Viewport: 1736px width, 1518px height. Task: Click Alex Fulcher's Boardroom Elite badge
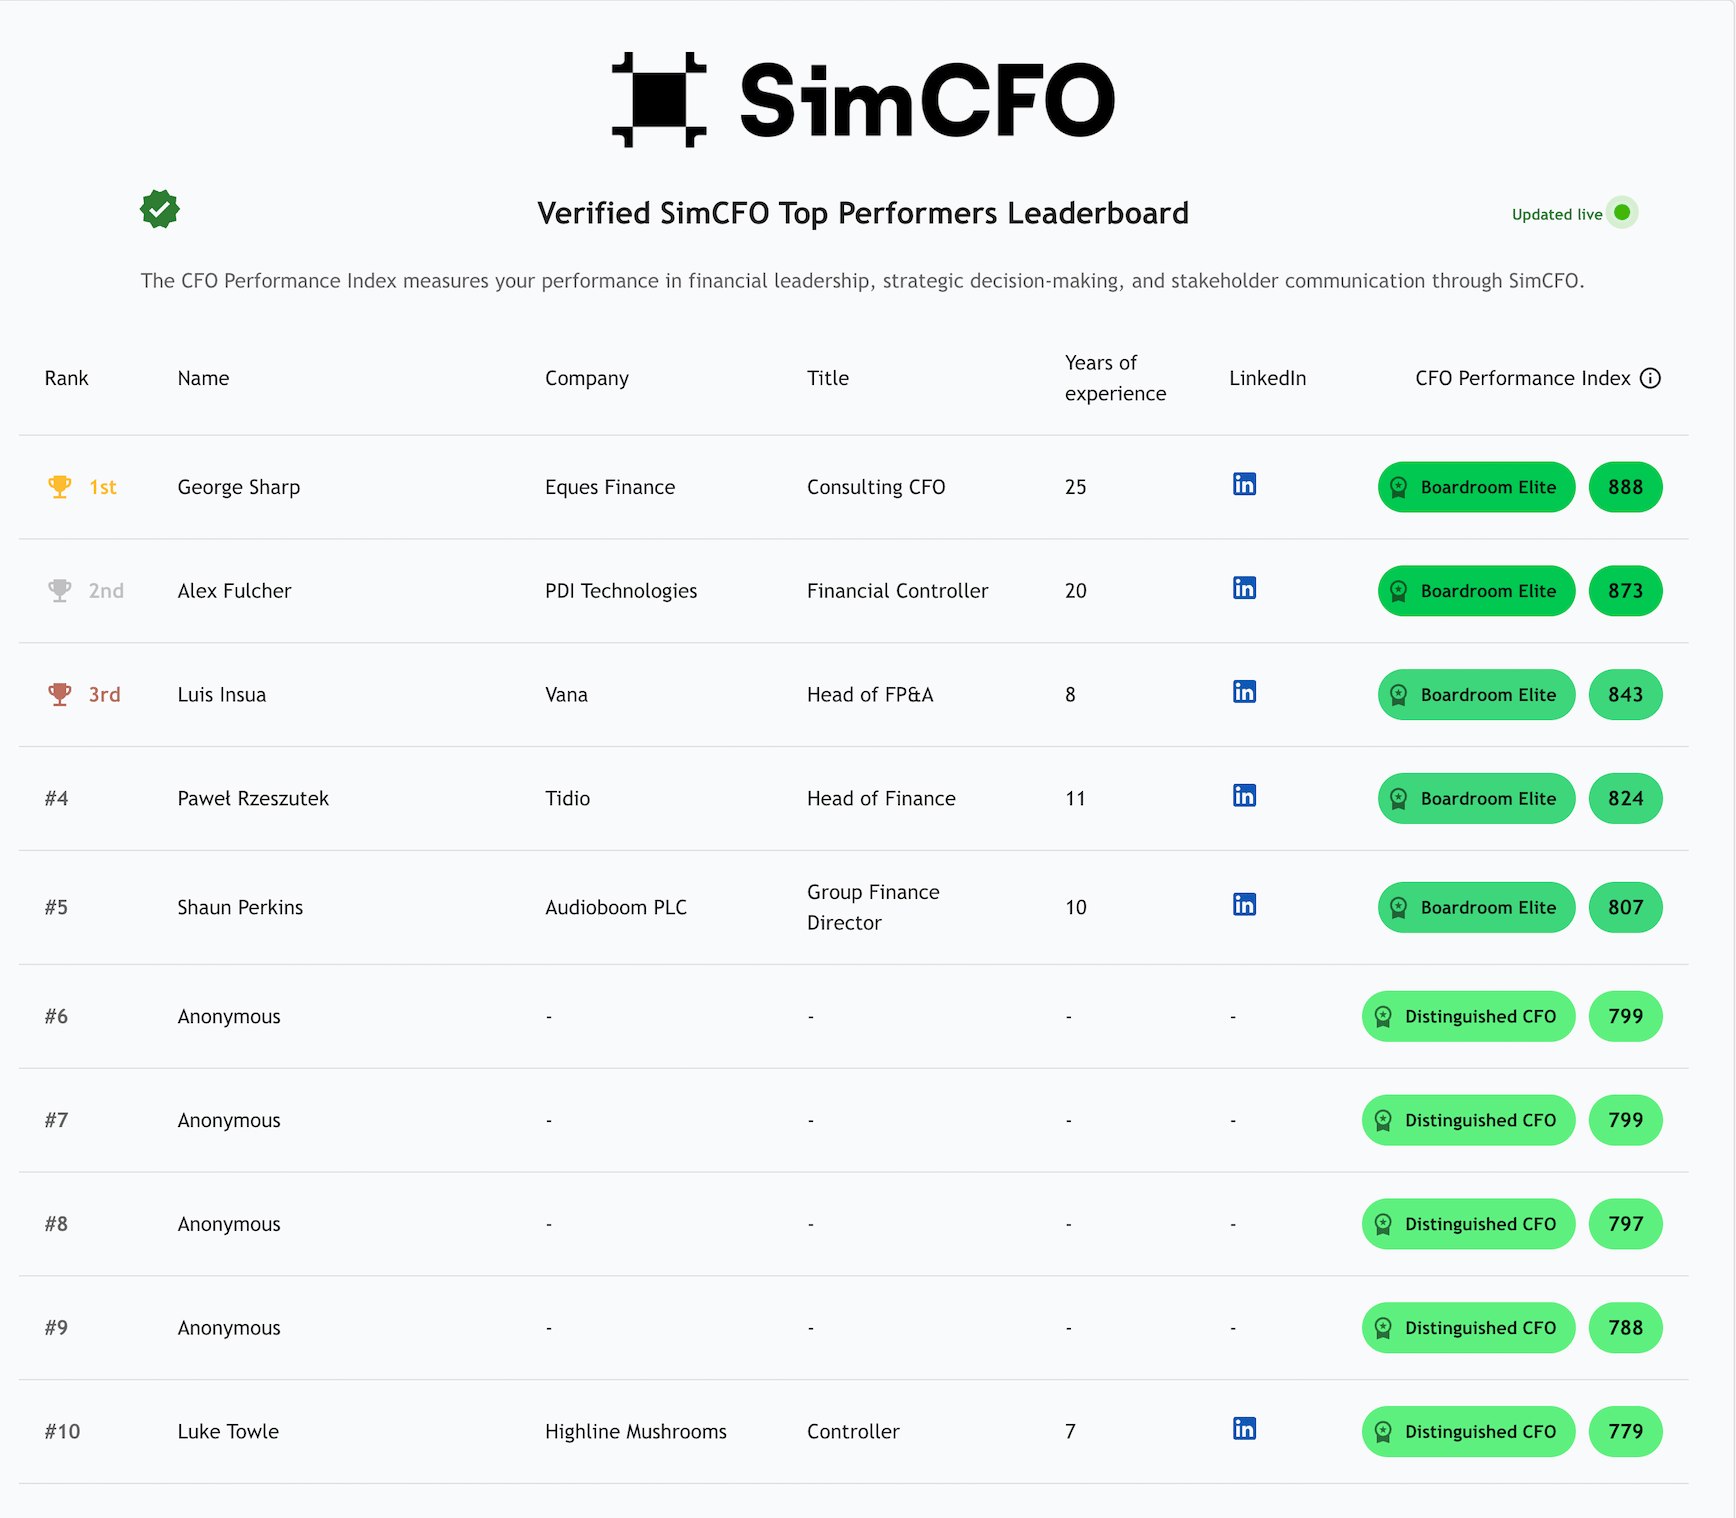[x=1476, y=591]
